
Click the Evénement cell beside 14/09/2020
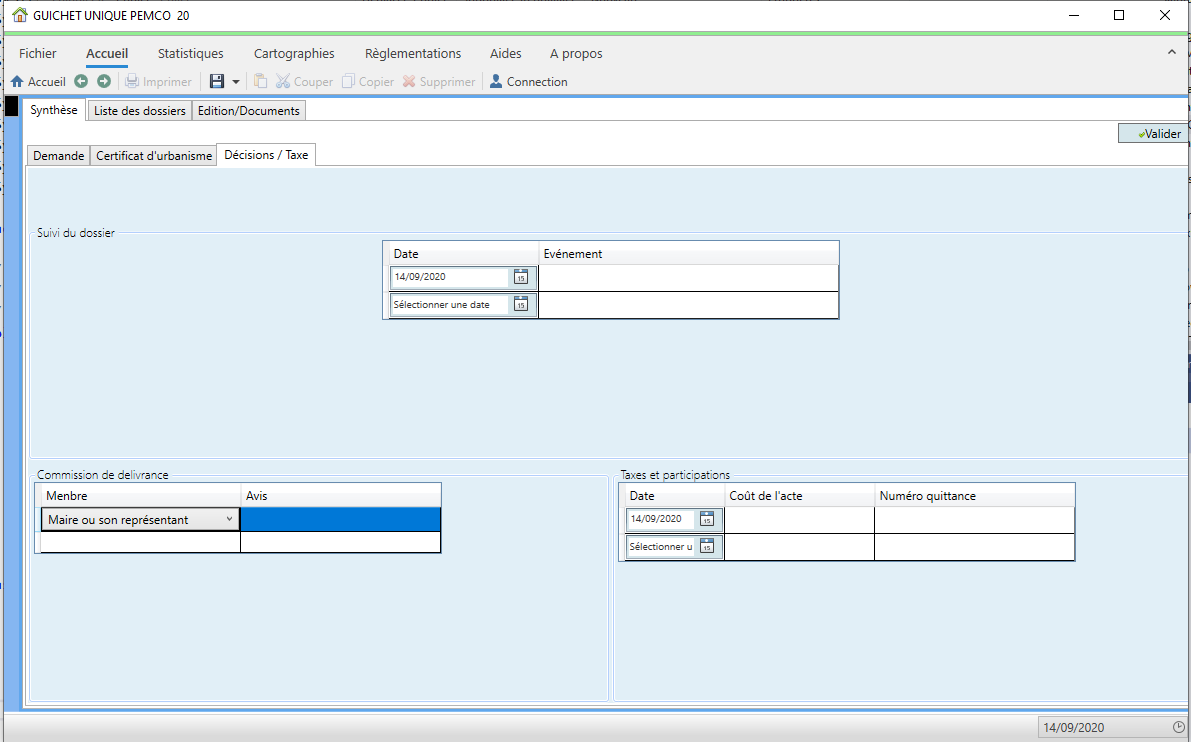pyautogui.click(x=688, y=278)
